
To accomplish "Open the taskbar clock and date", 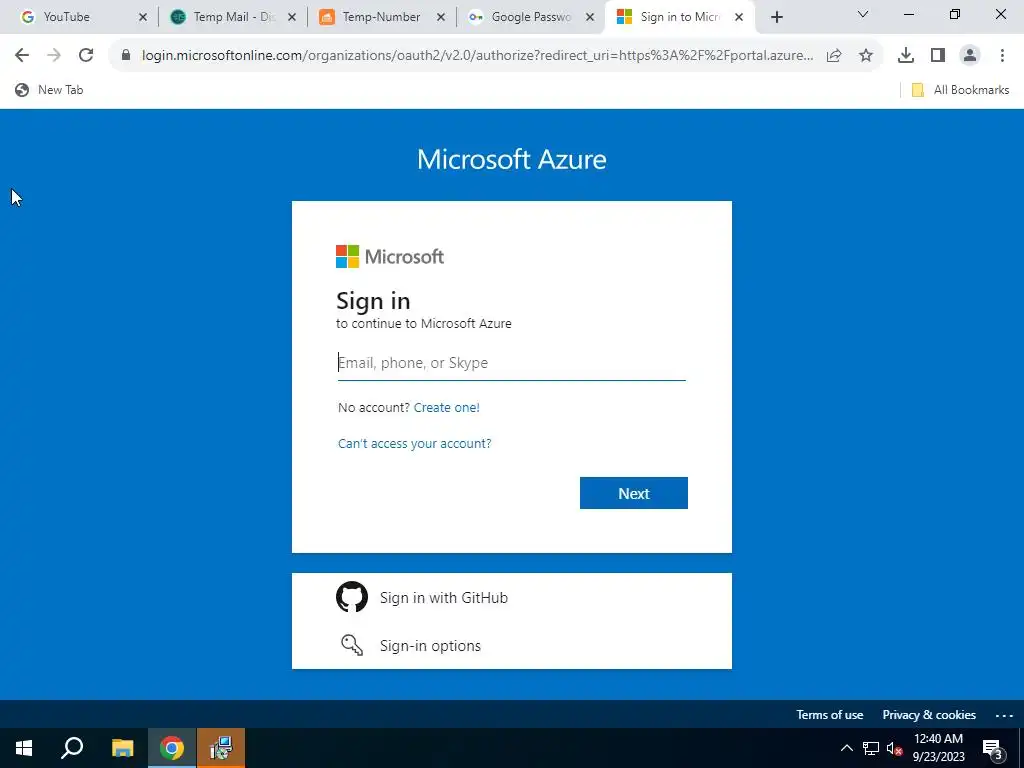I will pos(938,748).
